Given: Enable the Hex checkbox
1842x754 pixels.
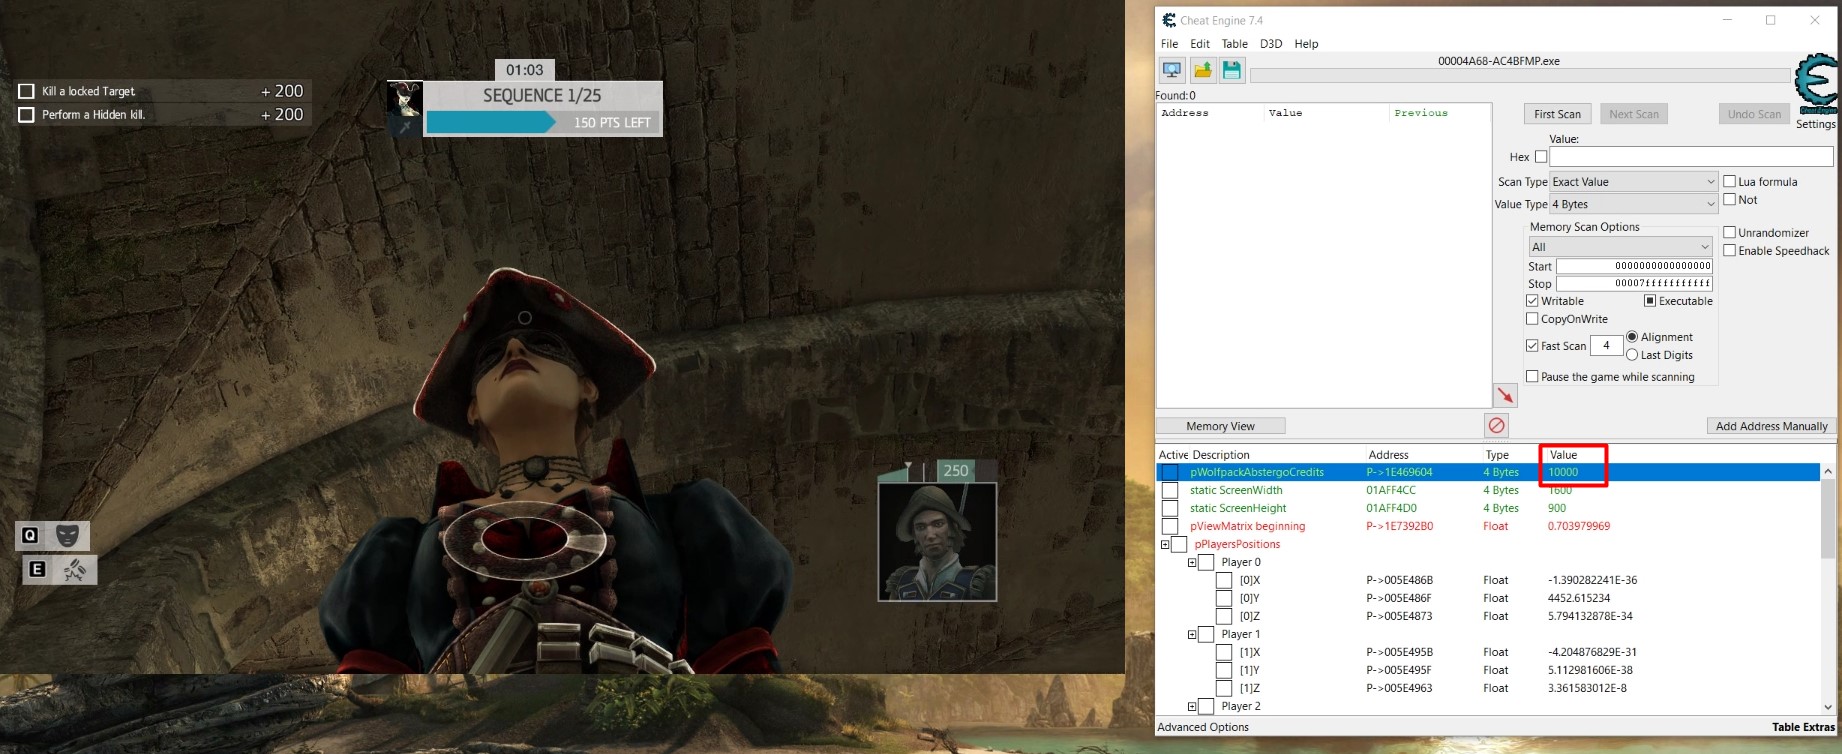Looking at the screenshot, I should [x=1541, y=157].
